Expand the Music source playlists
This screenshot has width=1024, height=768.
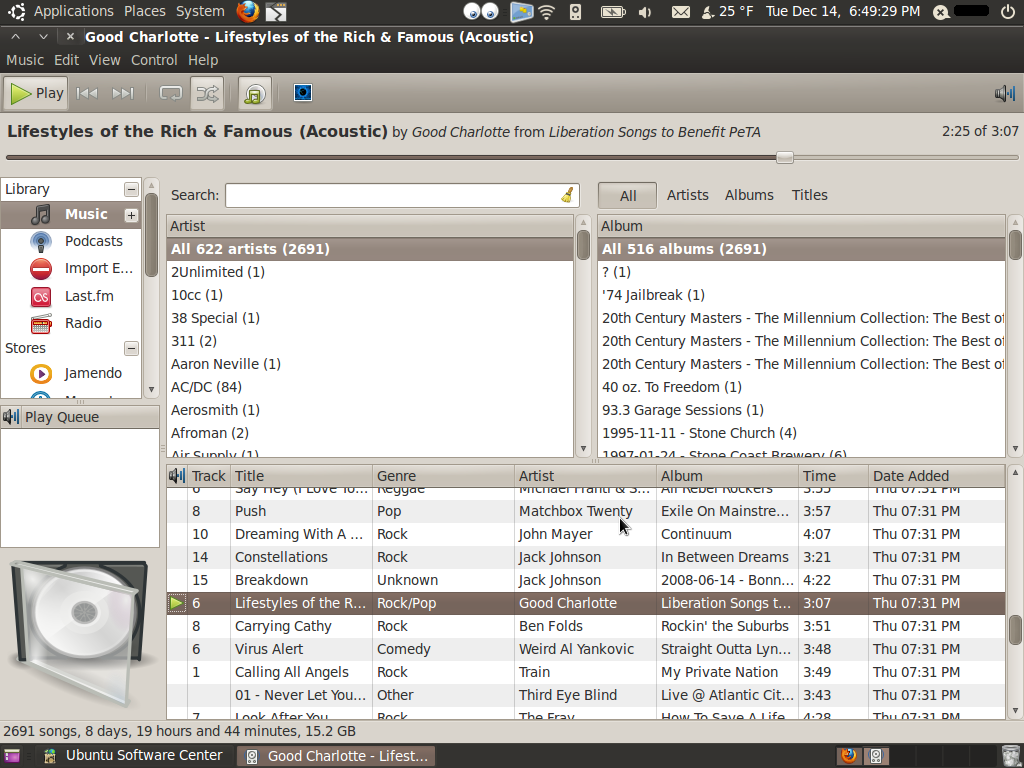tap(131, 215)
